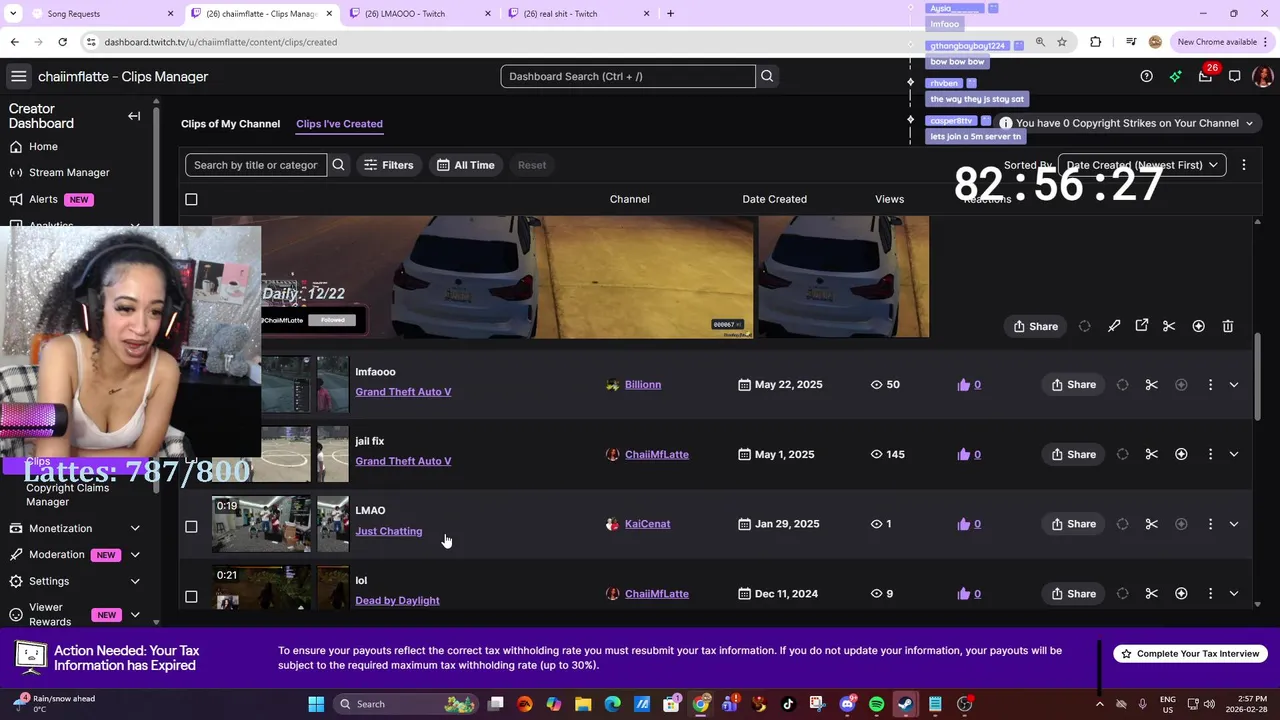
Task: Tick the checkbox for LMAO clip
Action: (191, 526)
